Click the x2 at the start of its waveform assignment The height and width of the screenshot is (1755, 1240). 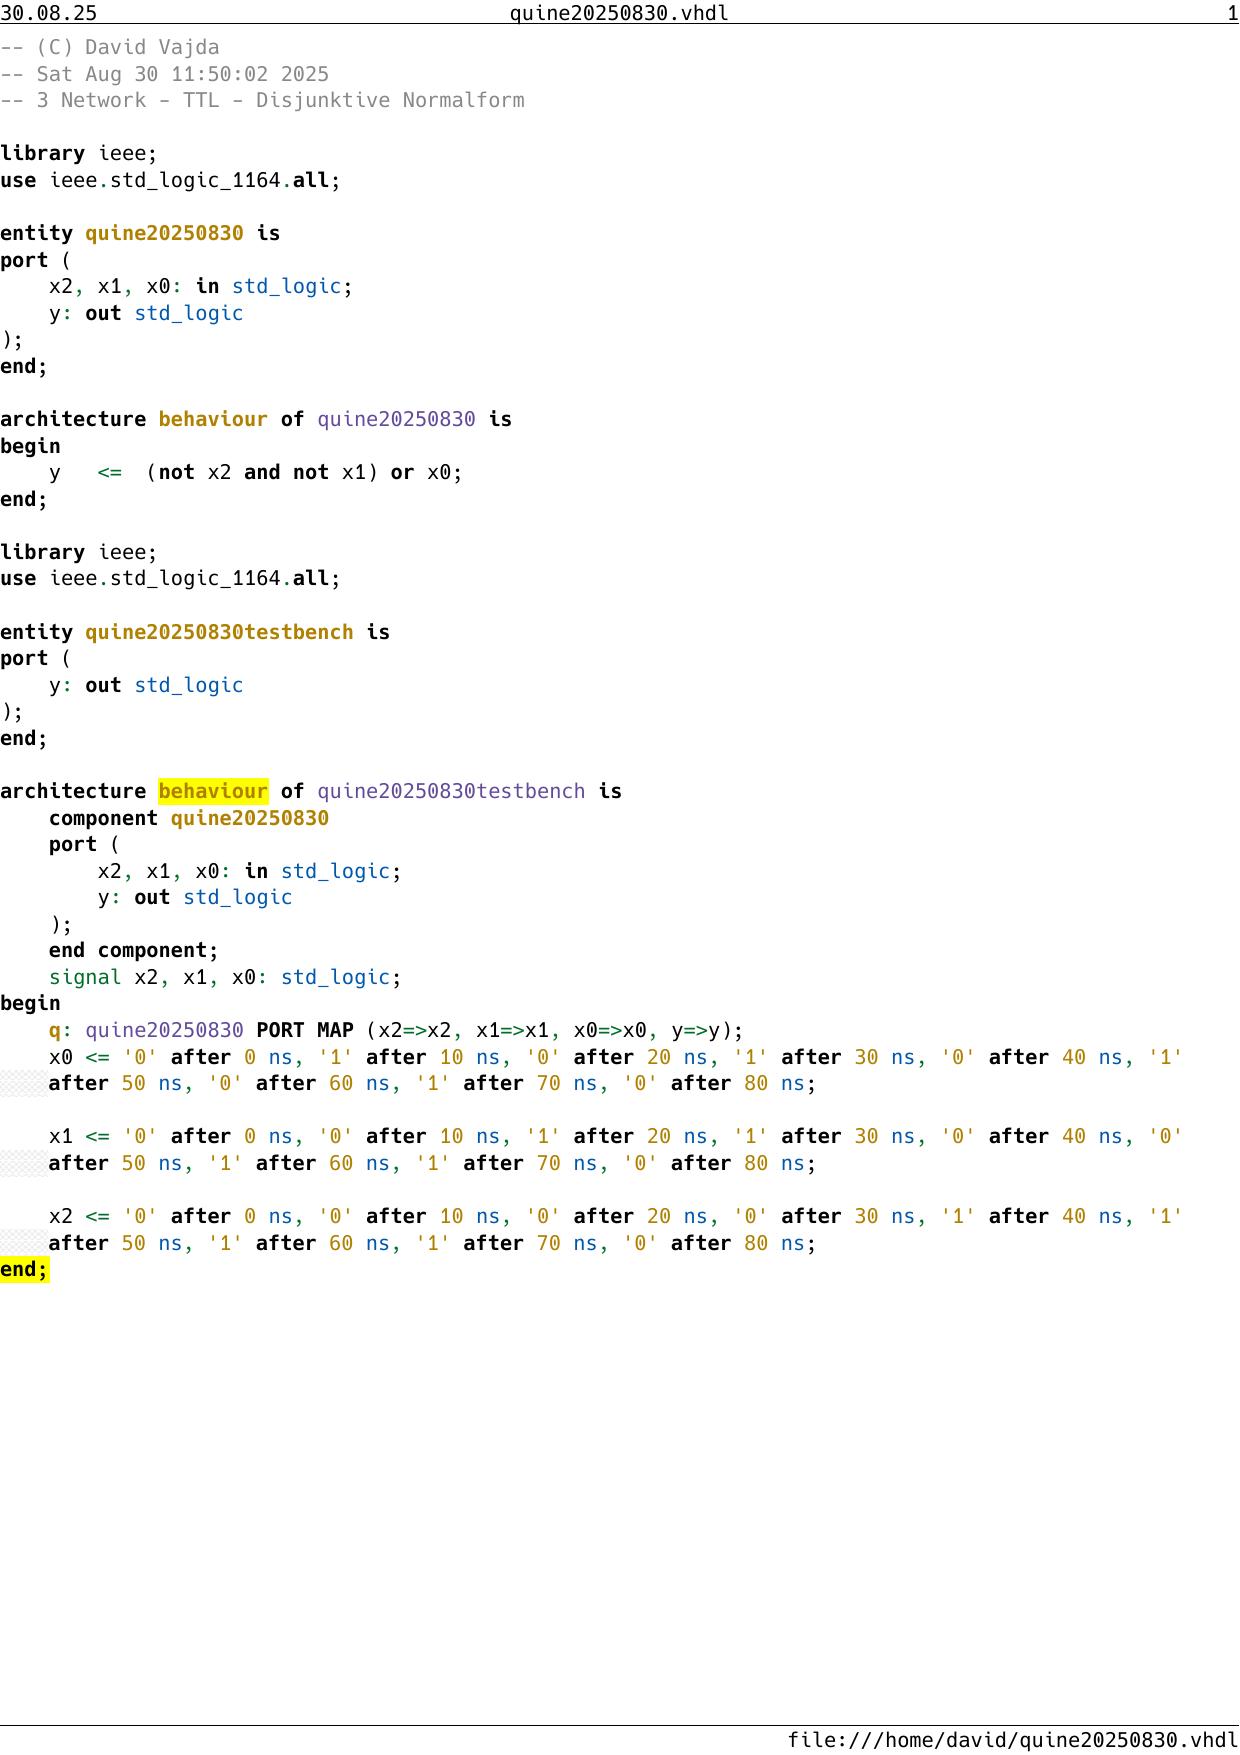point(61,1217)
